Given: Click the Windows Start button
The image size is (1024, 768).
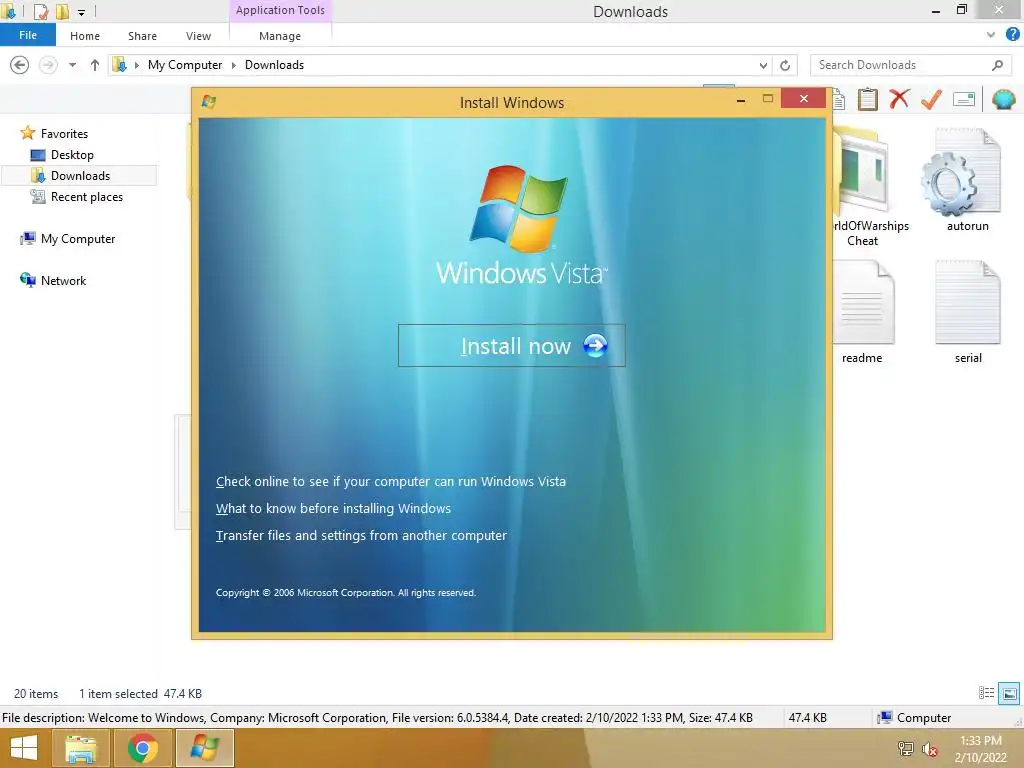Looking at the screenshot, I should pos(24,748).
